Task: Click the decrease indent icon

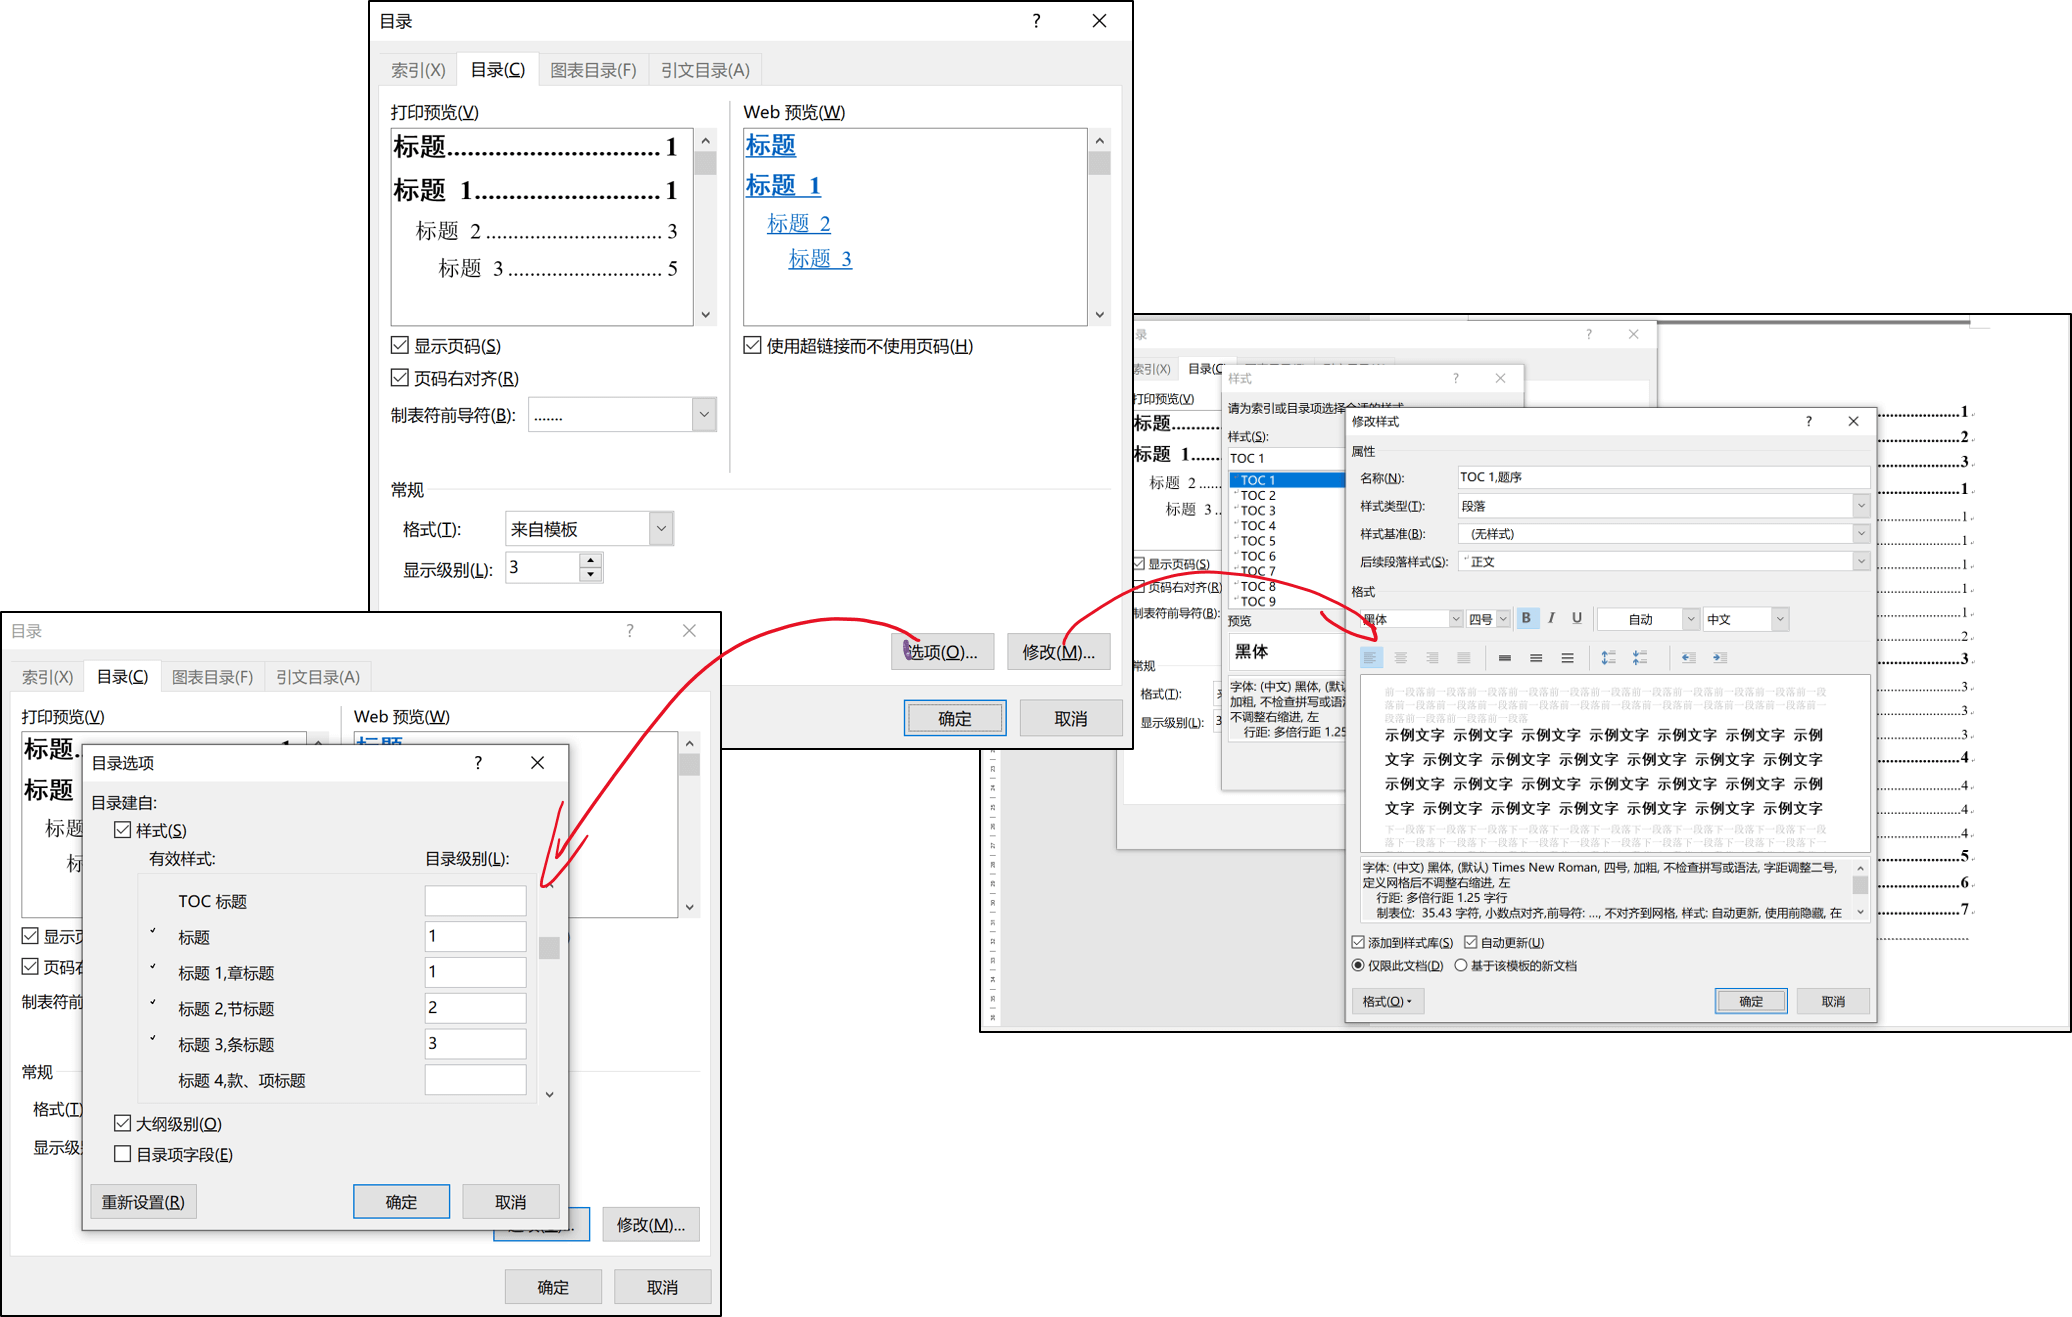Action: coord(1688,657)
